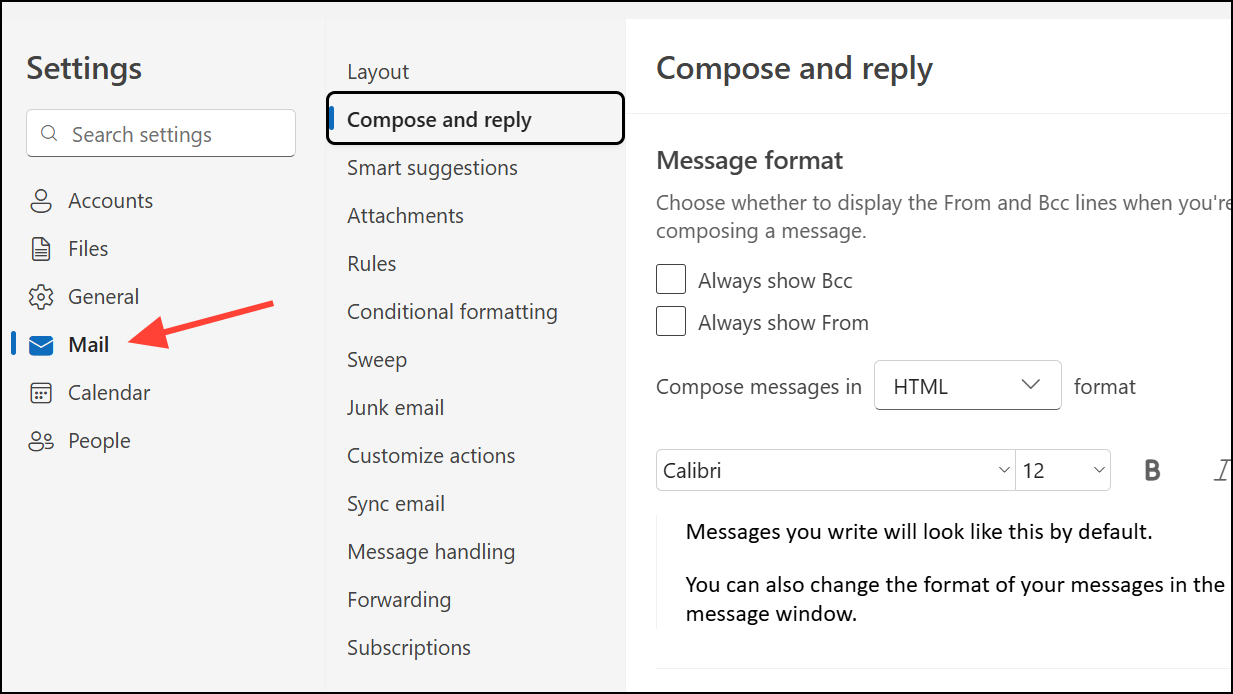Toggle bold formatting button
The image size is (1233, 694).
(x=1152, y=471)
